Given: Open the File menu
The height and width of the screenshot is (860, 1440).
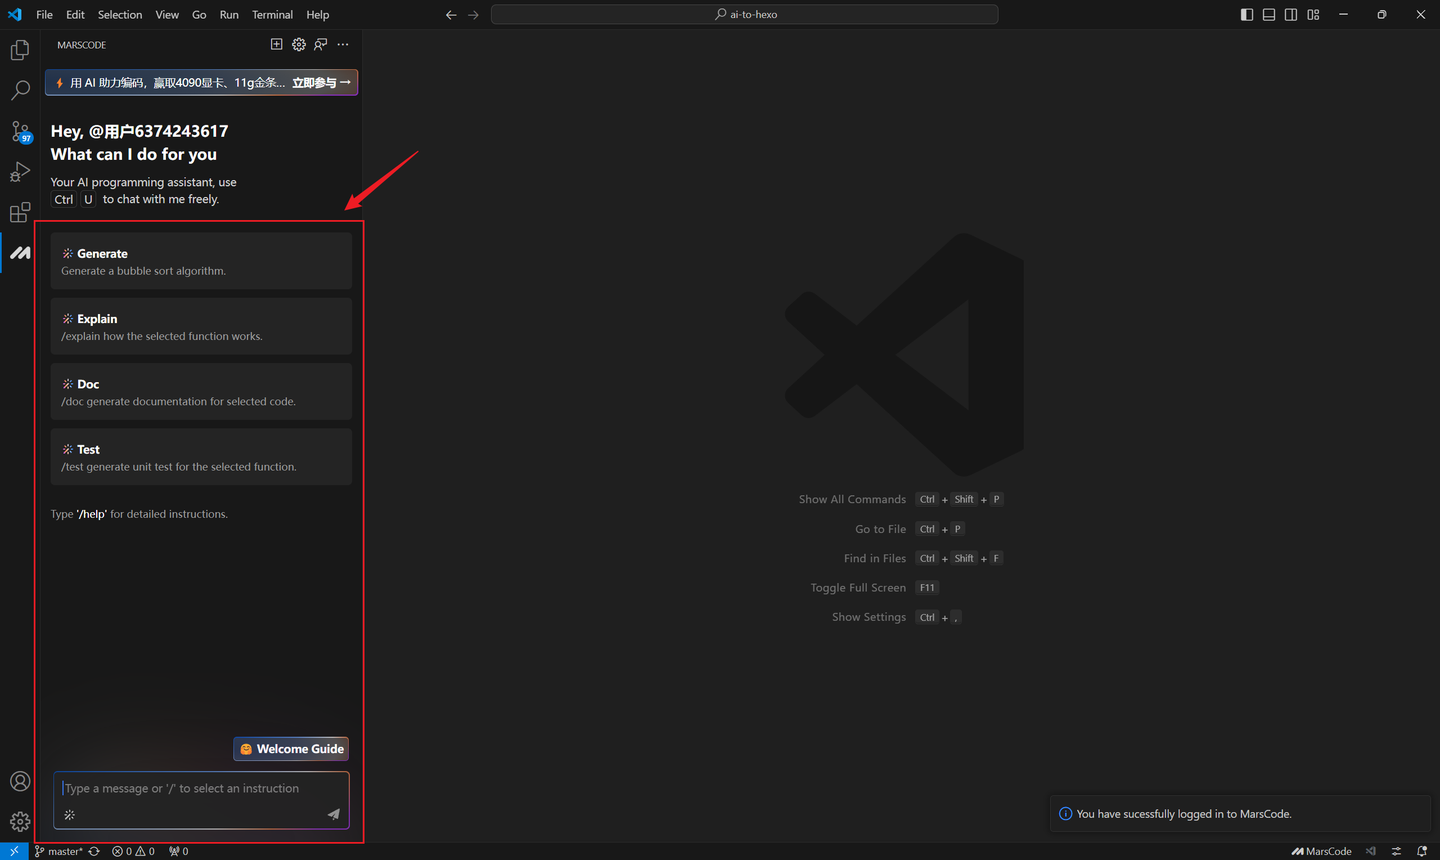Looking at the screenshot, I should tap(45, 15).
